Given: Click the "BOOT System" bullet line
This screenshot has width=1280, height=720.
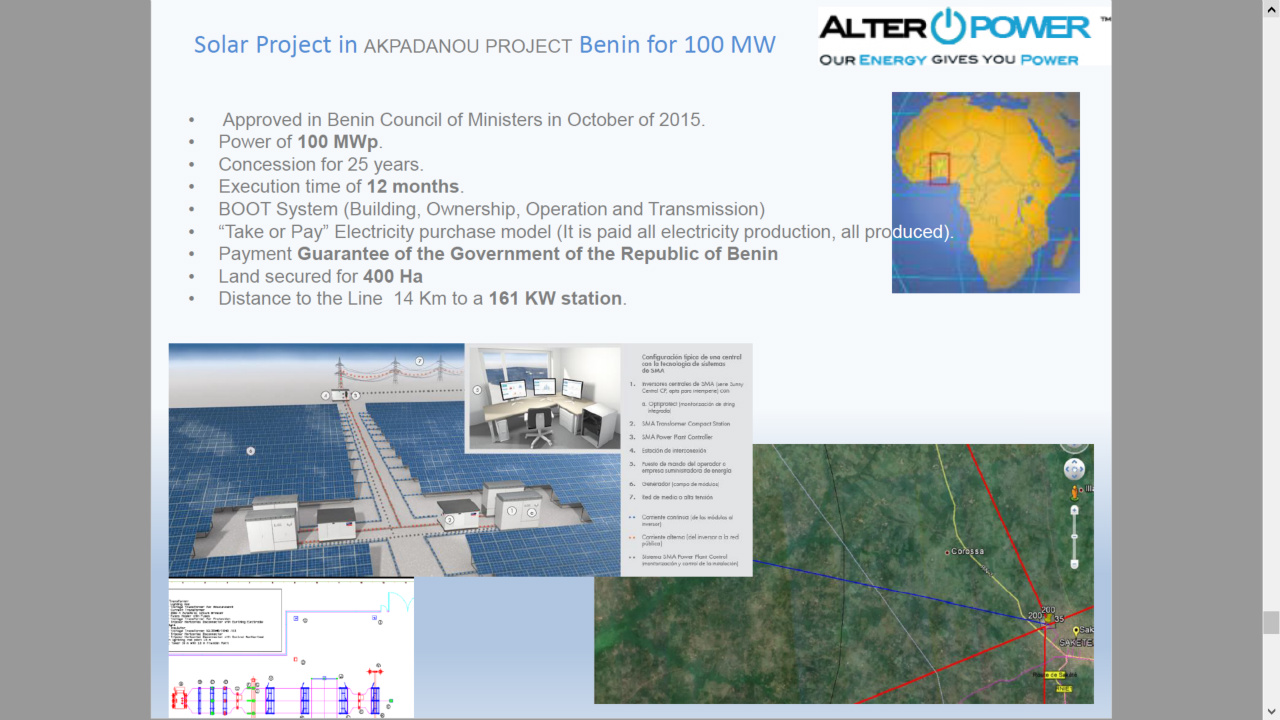Looking at the screenshot, I should [x=491, y=209].
